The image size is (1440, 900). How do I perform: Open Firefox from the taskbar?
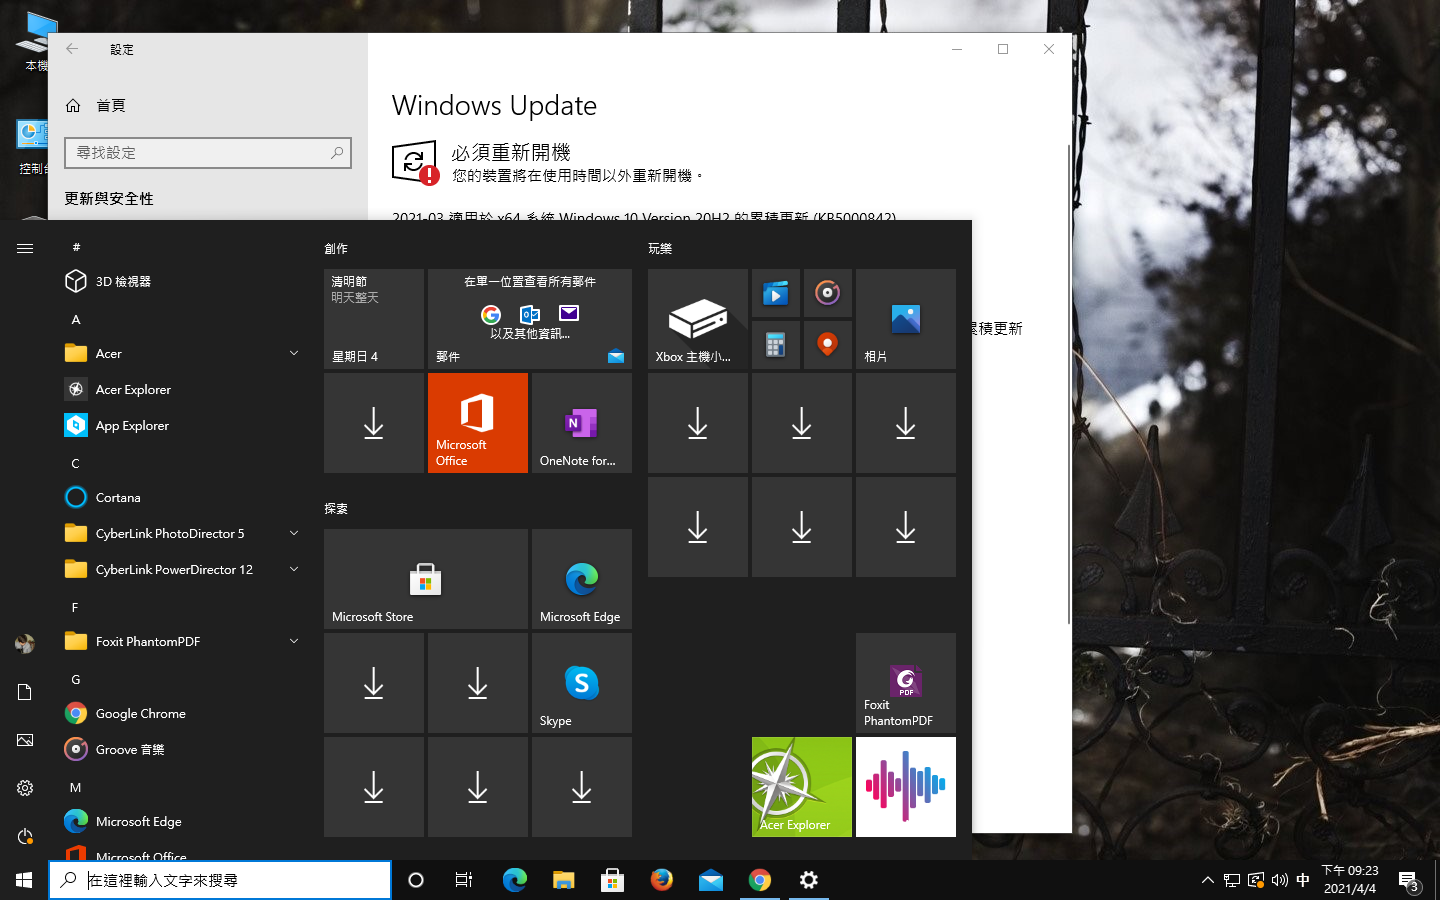pos(662,880)
